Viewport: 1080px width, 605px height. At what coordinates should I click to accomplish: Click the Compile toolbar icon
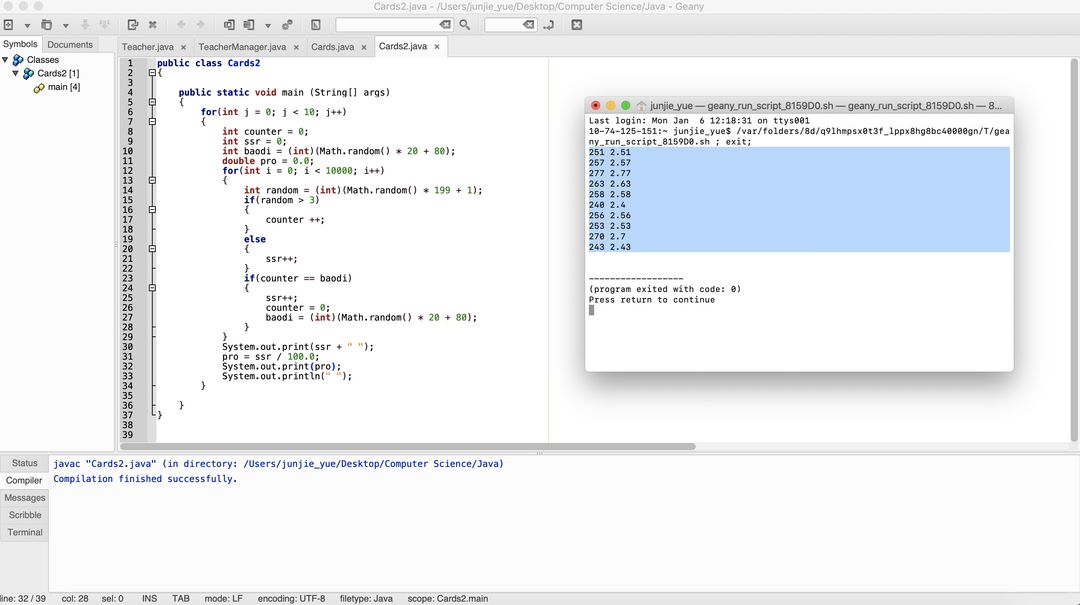229,25
